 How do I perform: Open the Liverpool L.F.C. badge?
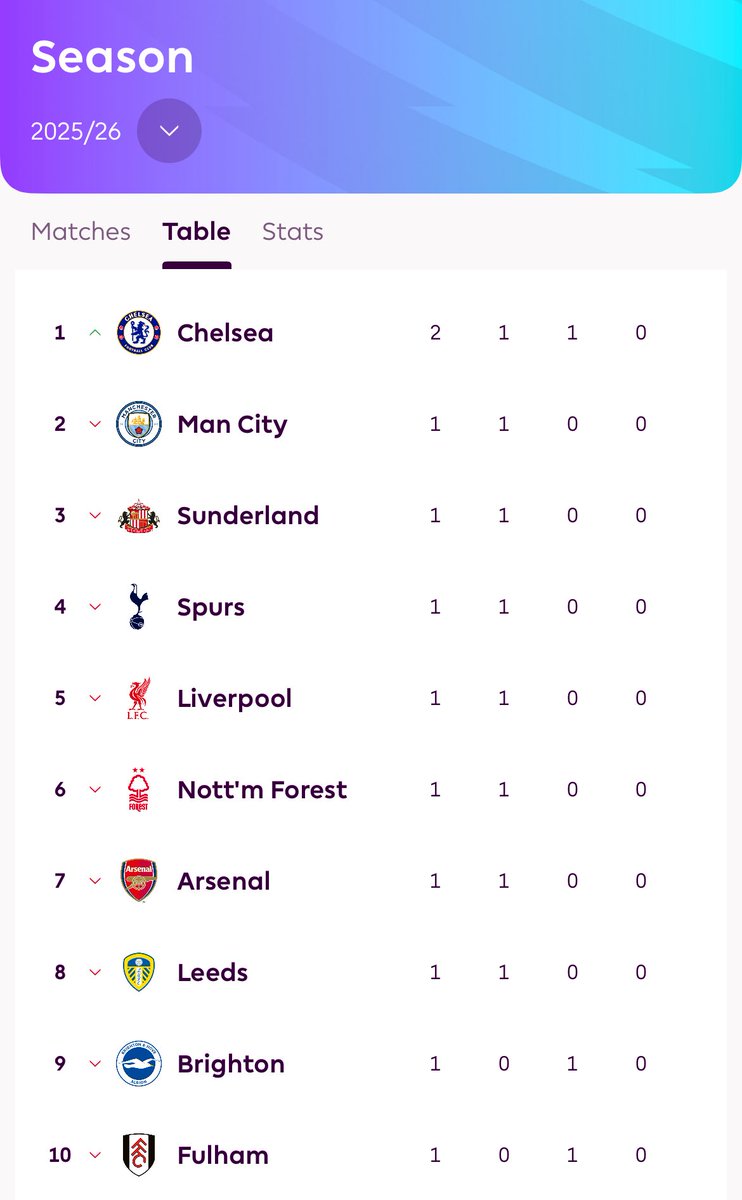coord(138,698)
